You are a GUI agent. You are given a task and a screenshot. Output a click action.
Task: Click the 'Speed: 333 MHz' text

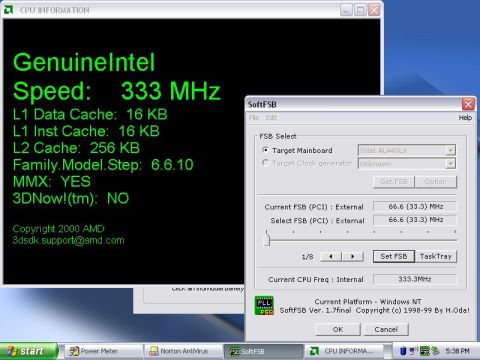click(x=117, y=91)
